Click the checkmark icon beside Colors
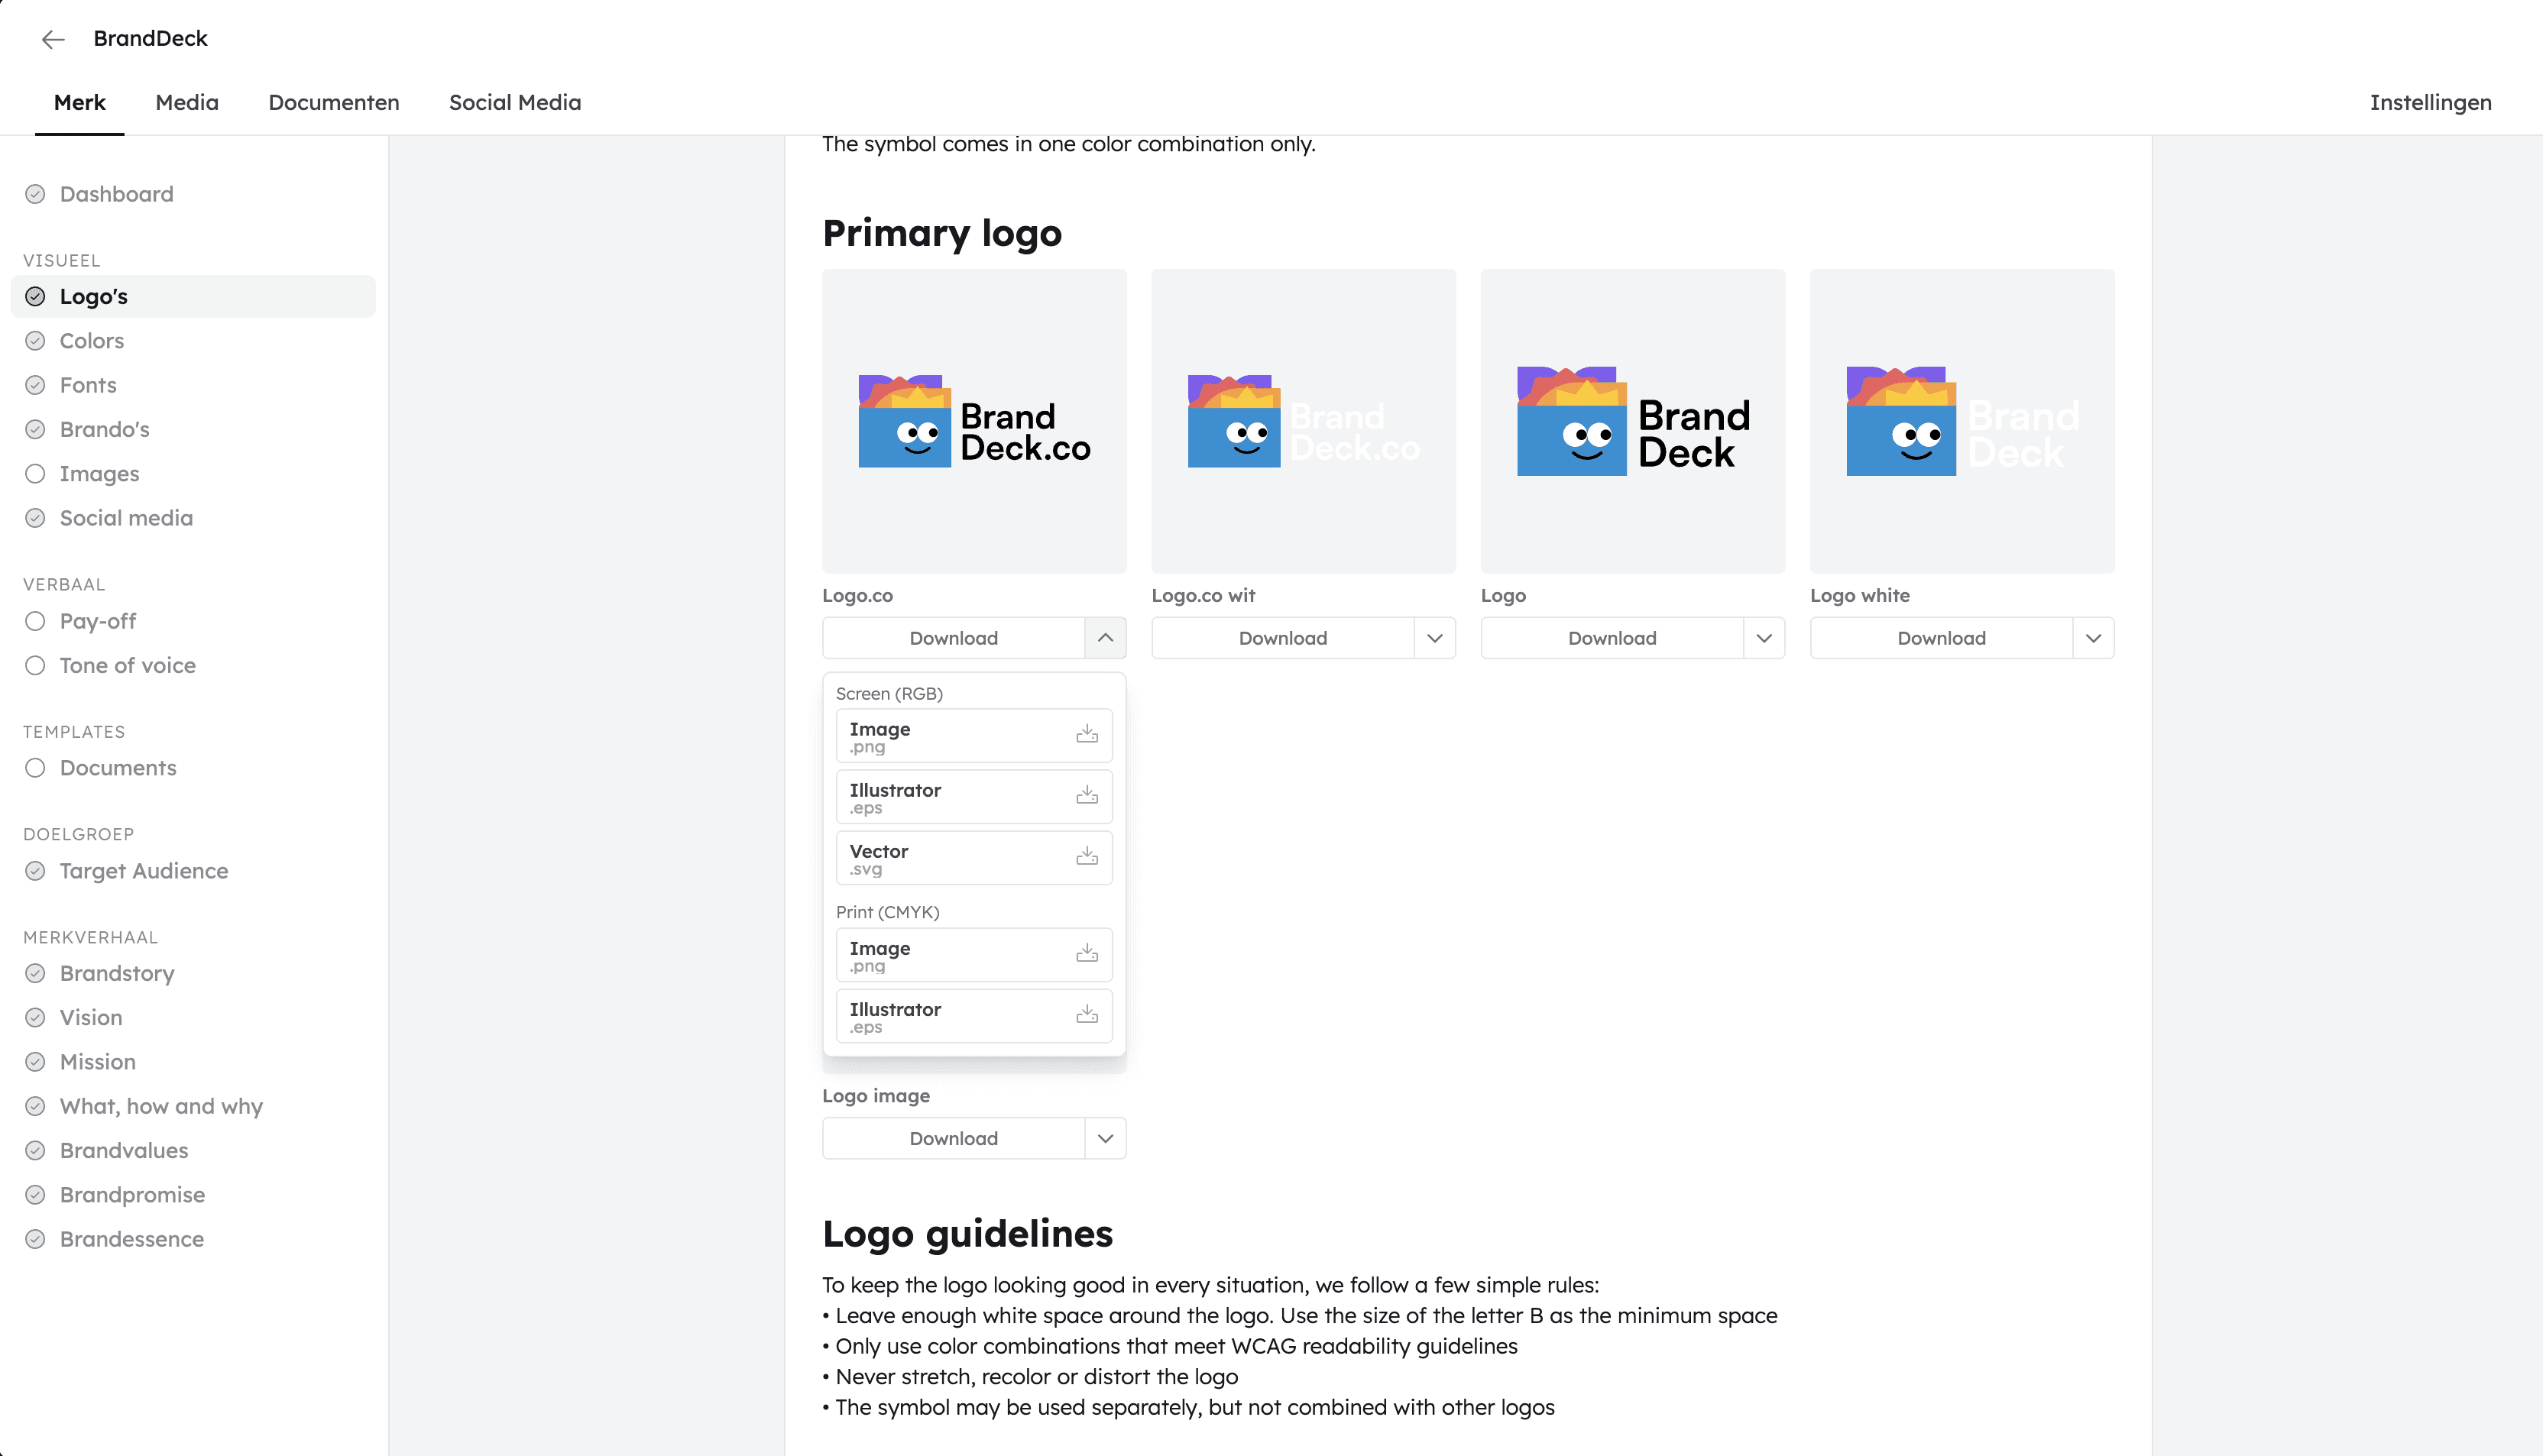Screen dimensions: 2543x1456 [35, 341]
